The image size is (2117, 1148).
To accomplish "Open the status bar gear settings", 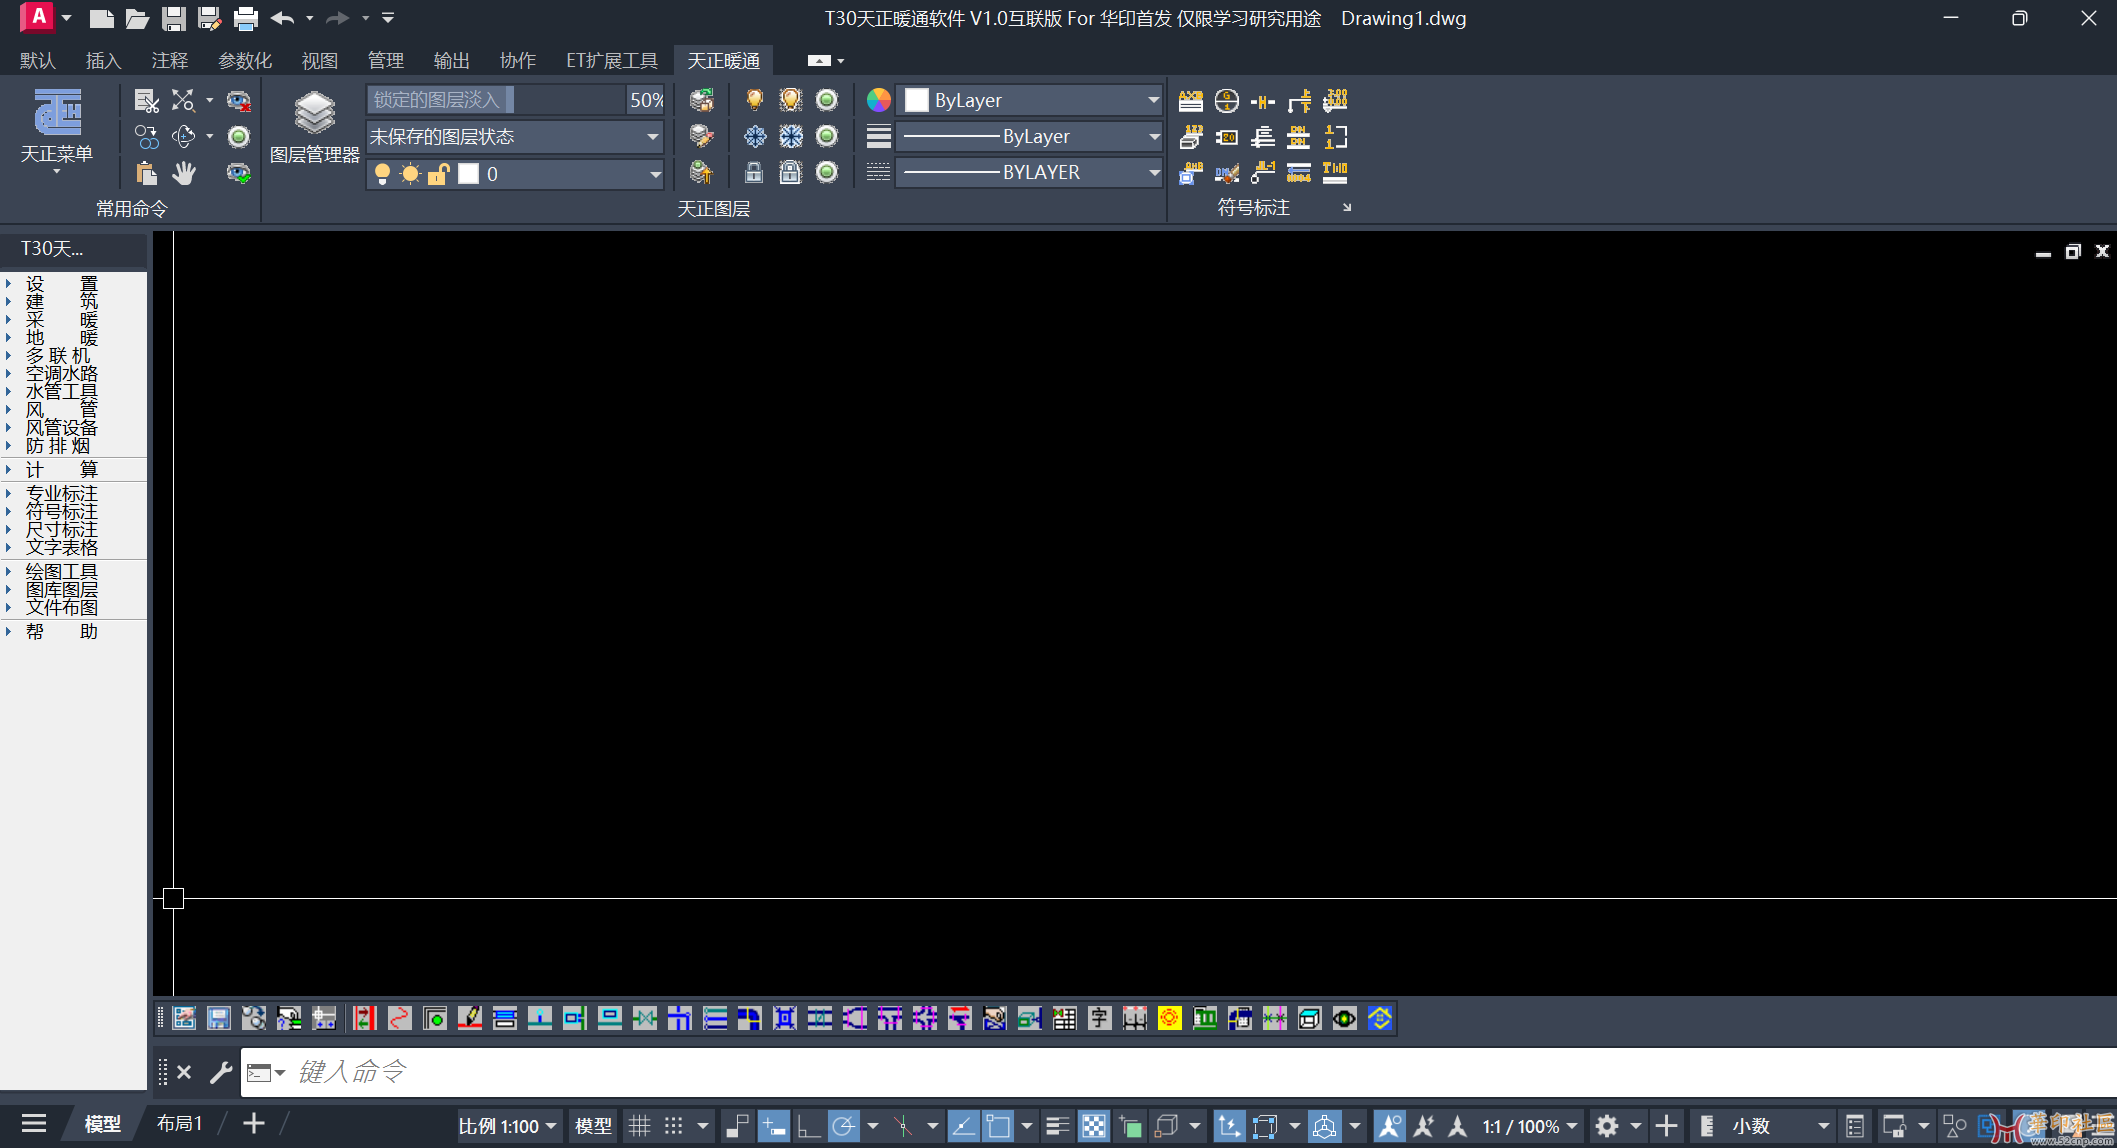I will 1607,1126.
